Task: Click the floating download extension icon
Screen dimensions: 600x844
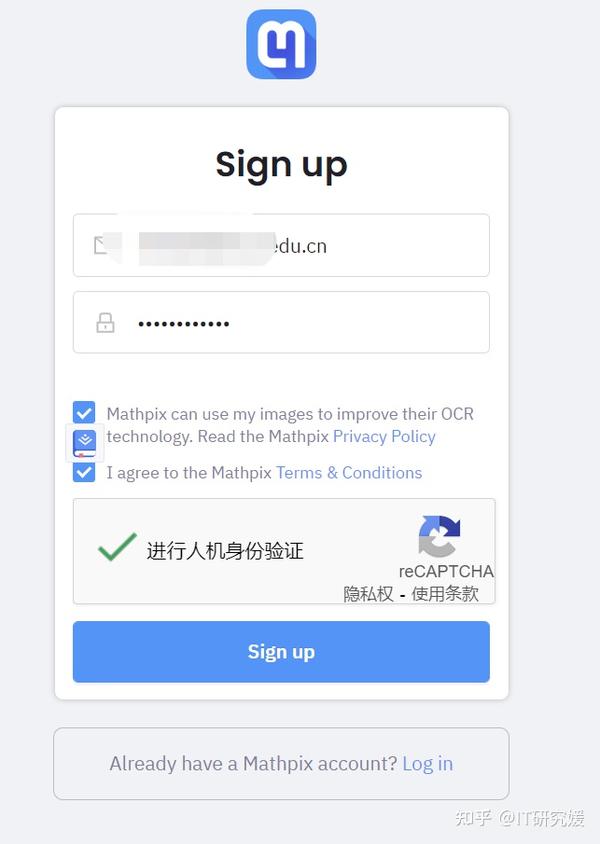Action: (84, 444)
